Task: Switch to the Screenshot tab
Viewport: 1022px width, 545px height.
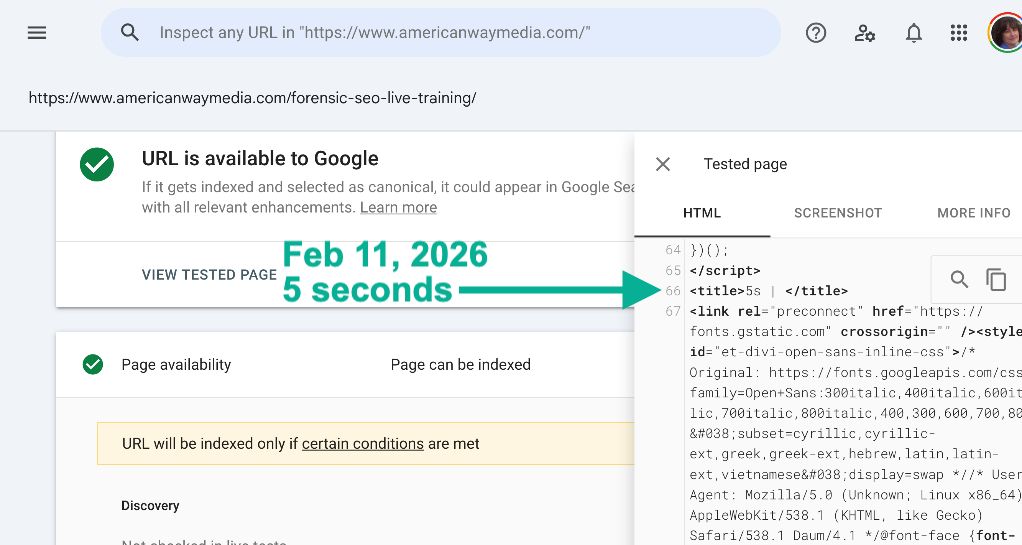Action: (838, 213)
